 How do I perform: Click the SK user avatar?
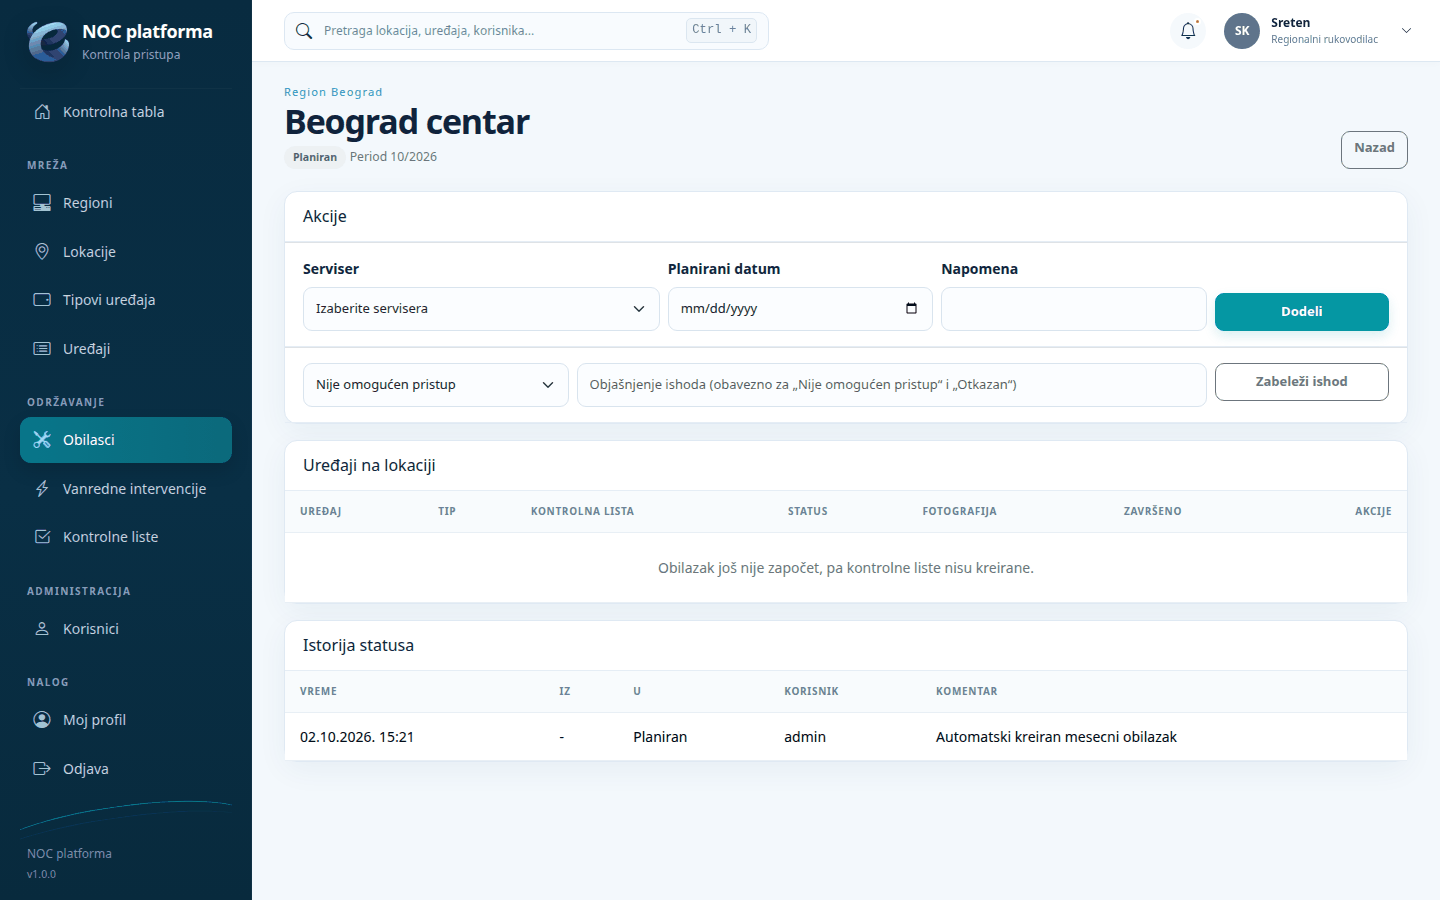pos(1242,31)
